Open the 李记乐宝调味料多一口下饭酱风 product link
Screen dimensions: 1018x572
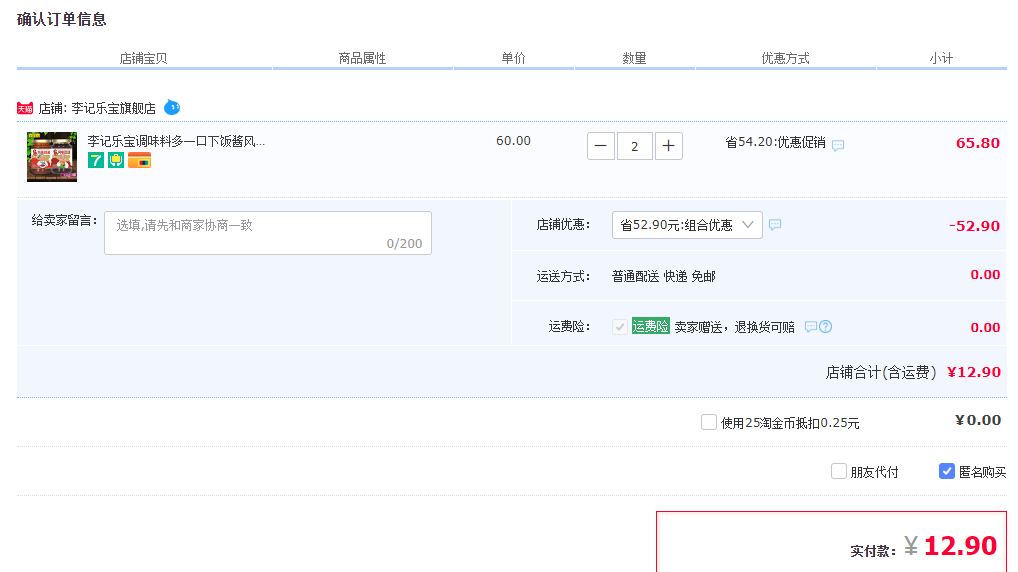coord(176,141)
